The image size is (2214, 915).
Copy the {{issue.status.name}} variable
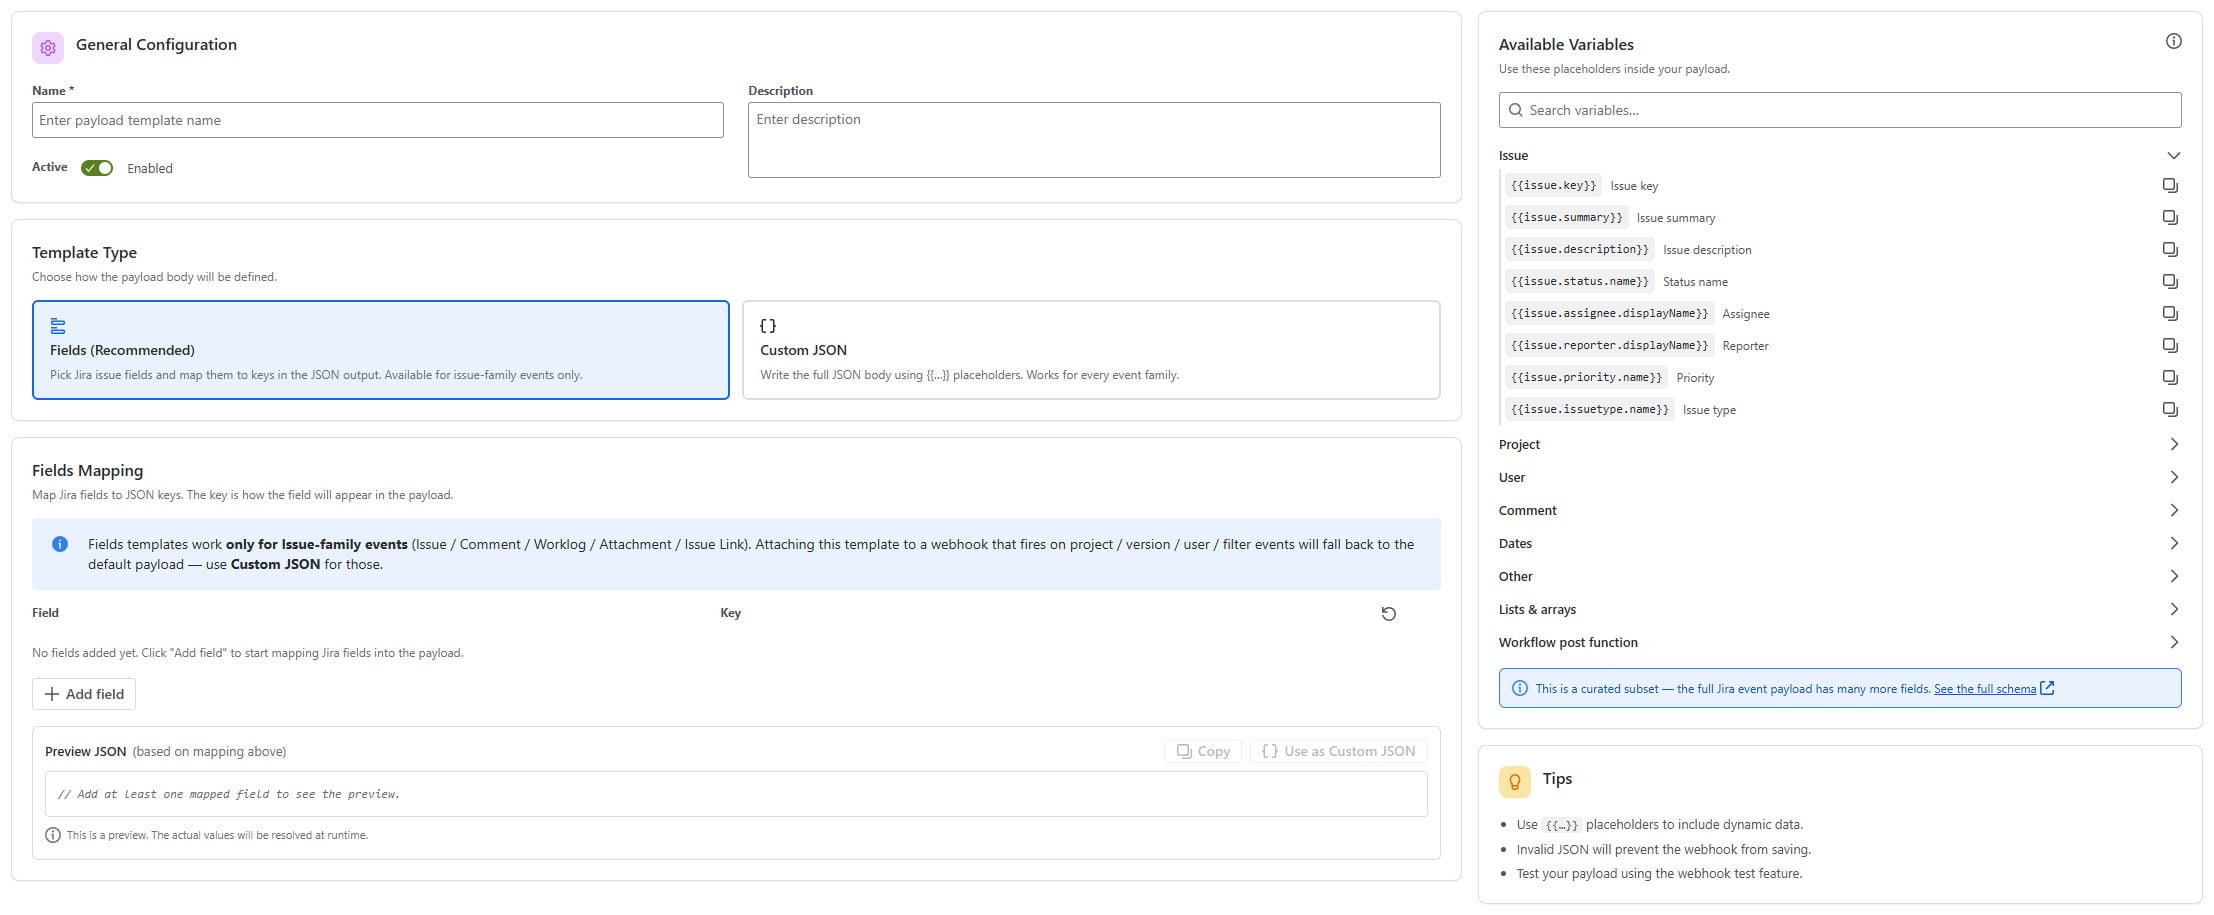click(x=2170, y=282)
